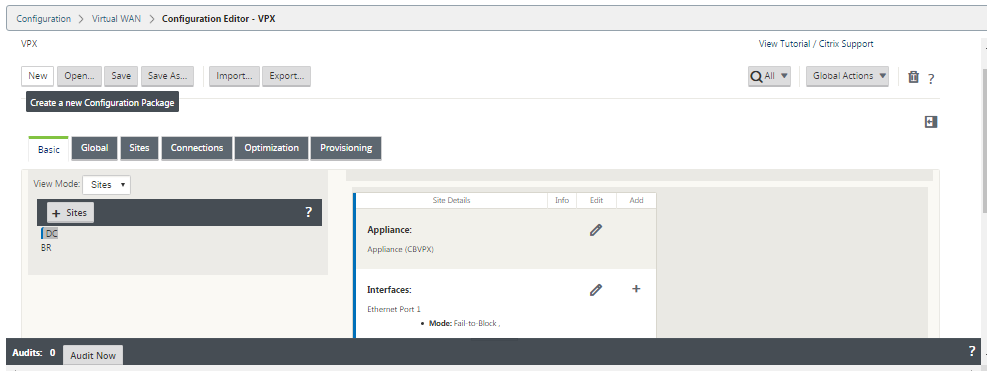This screenshot has height=376, width=995.
Task: Add an interface with the plus icon
Action: point(636,289)
